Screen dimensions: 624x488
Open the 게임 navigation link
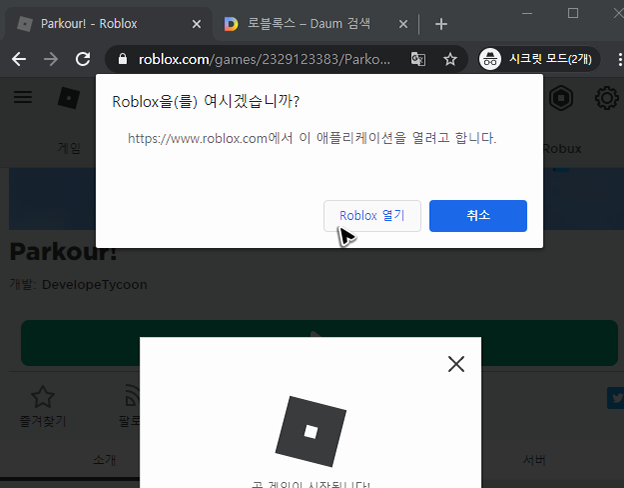tap(69, 148)
